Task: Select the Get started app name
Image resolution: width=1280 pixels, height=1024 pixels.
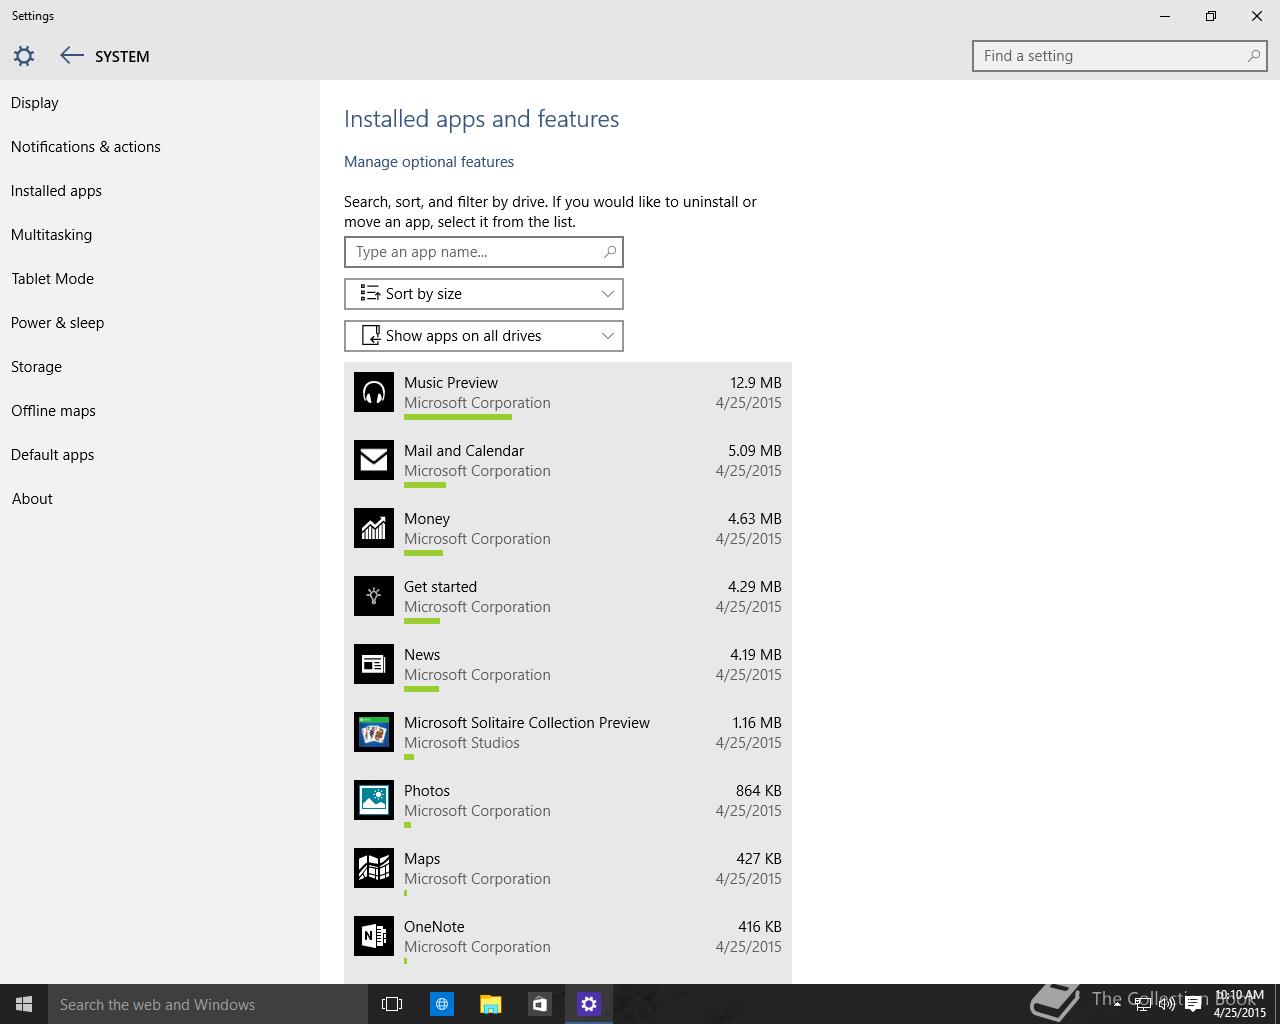Action: [x=440, y=587]
